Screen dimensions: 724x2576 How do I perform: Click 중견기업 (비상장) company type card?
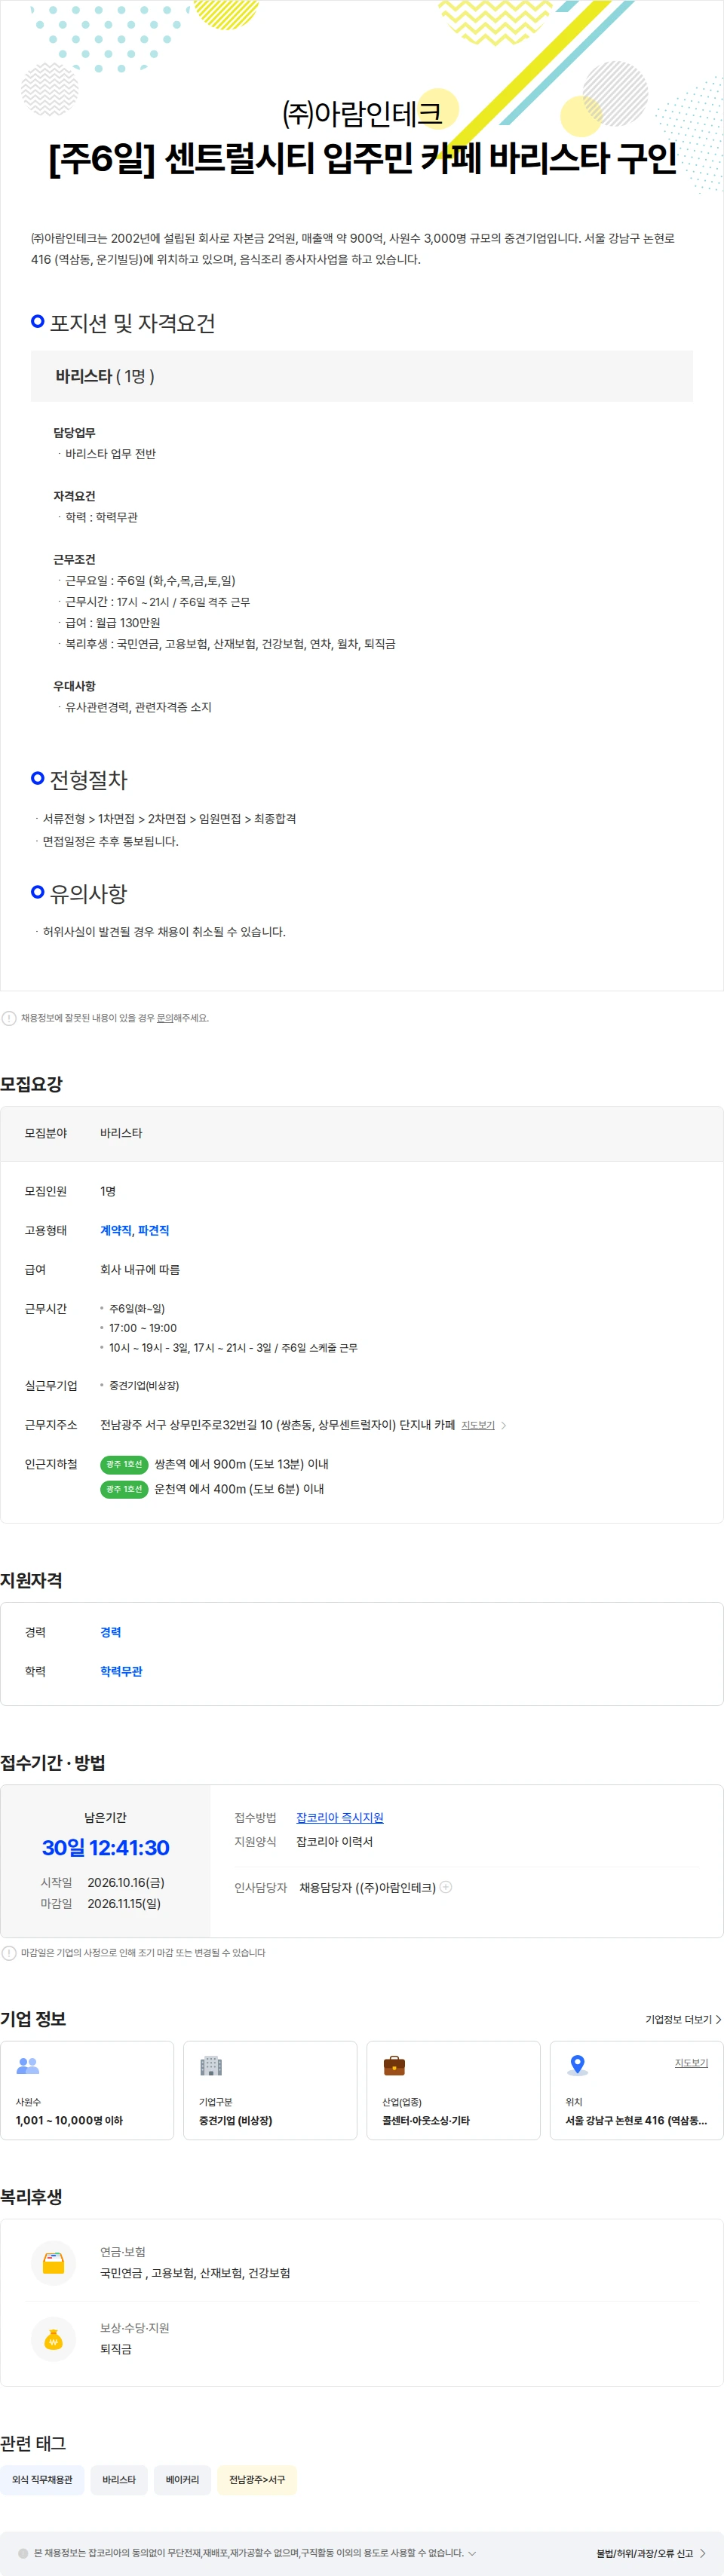(x=270, y=2090)
